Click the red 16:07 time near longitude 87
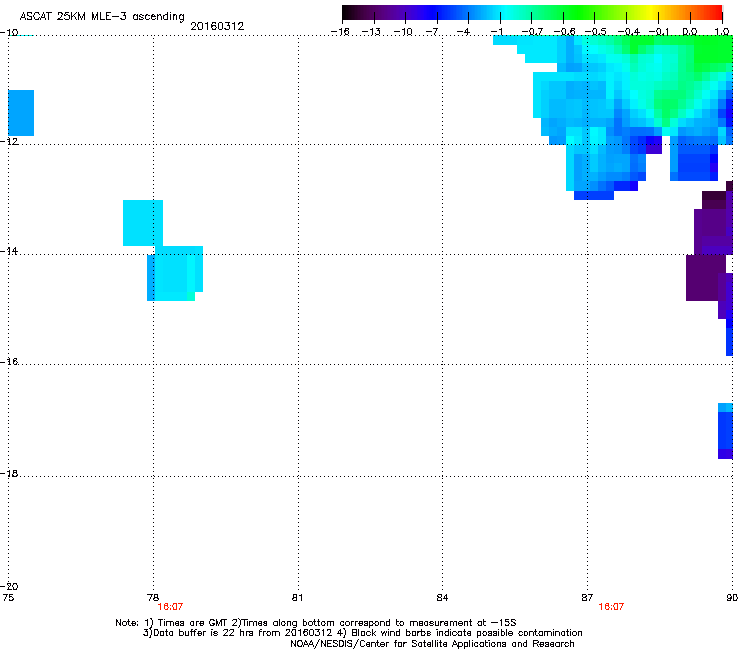 click(x=611, y=607)
